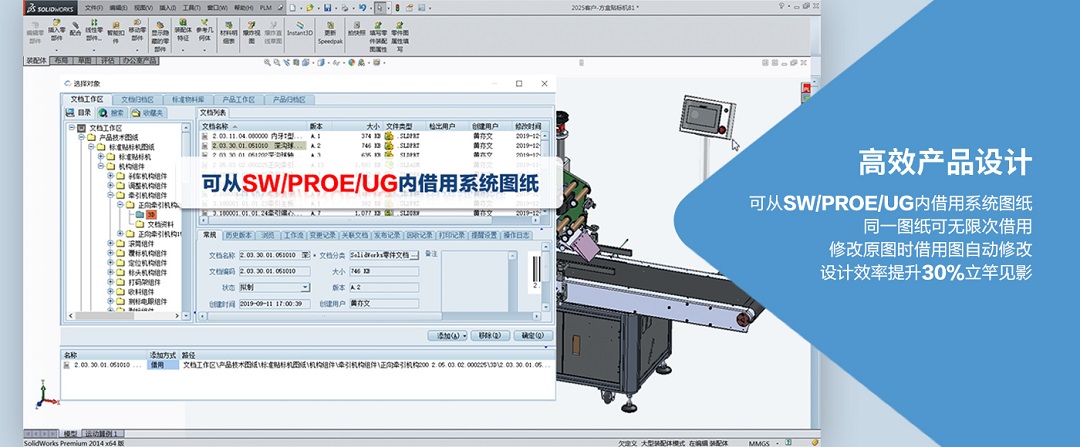The image size is (1080, 447).
Task: Select the 配合 (Mate) tool
Action: [76, 26]
